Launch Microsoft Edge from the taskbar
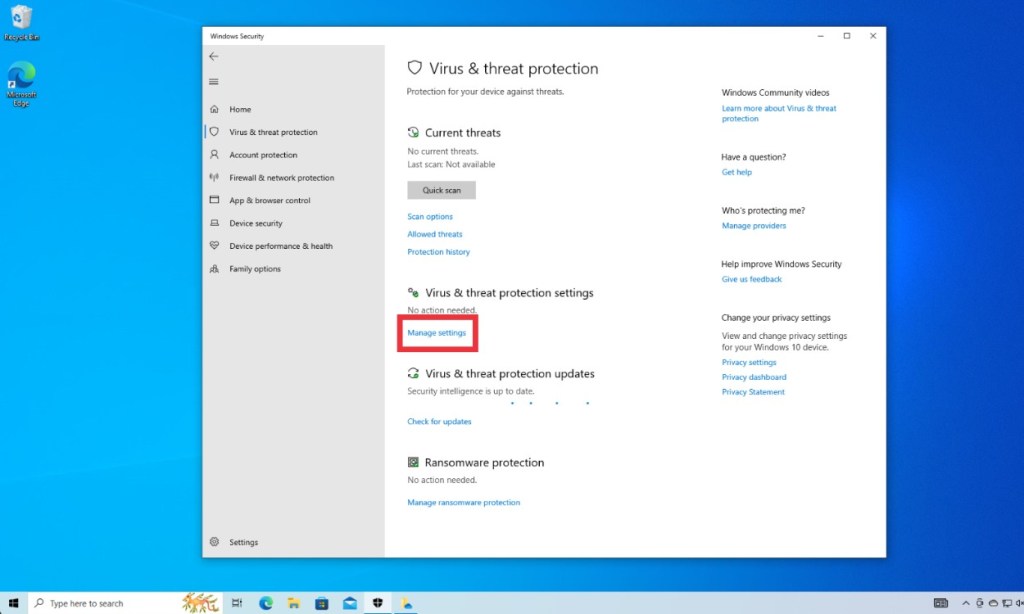This screenshot has width=1024, height=614. [266, 603]
